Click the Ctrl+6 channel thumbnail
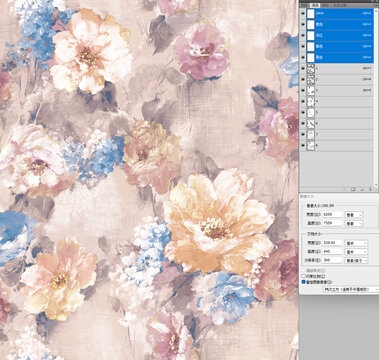This screenshot has width=379, height=360. pyautogui.click(x=311, y=58)
